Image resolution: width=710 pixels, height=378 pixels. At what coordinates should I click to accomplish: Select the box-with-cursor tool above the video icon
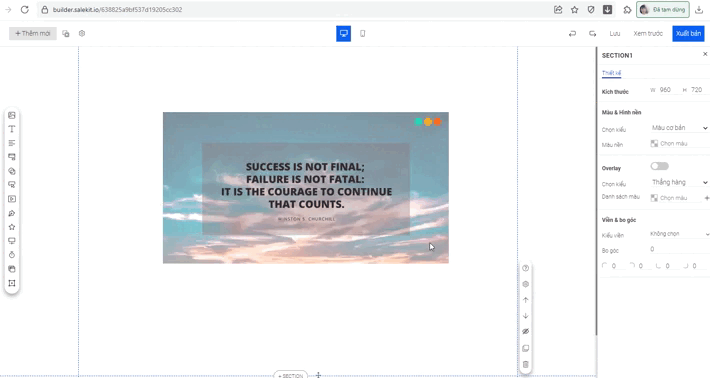pos(12,185)
